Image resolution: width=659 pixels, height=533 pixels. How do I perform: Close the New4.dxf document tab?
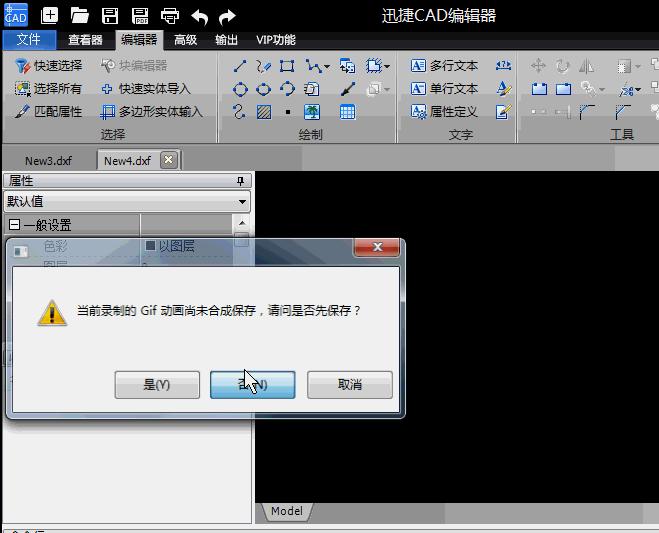[169, 160]
